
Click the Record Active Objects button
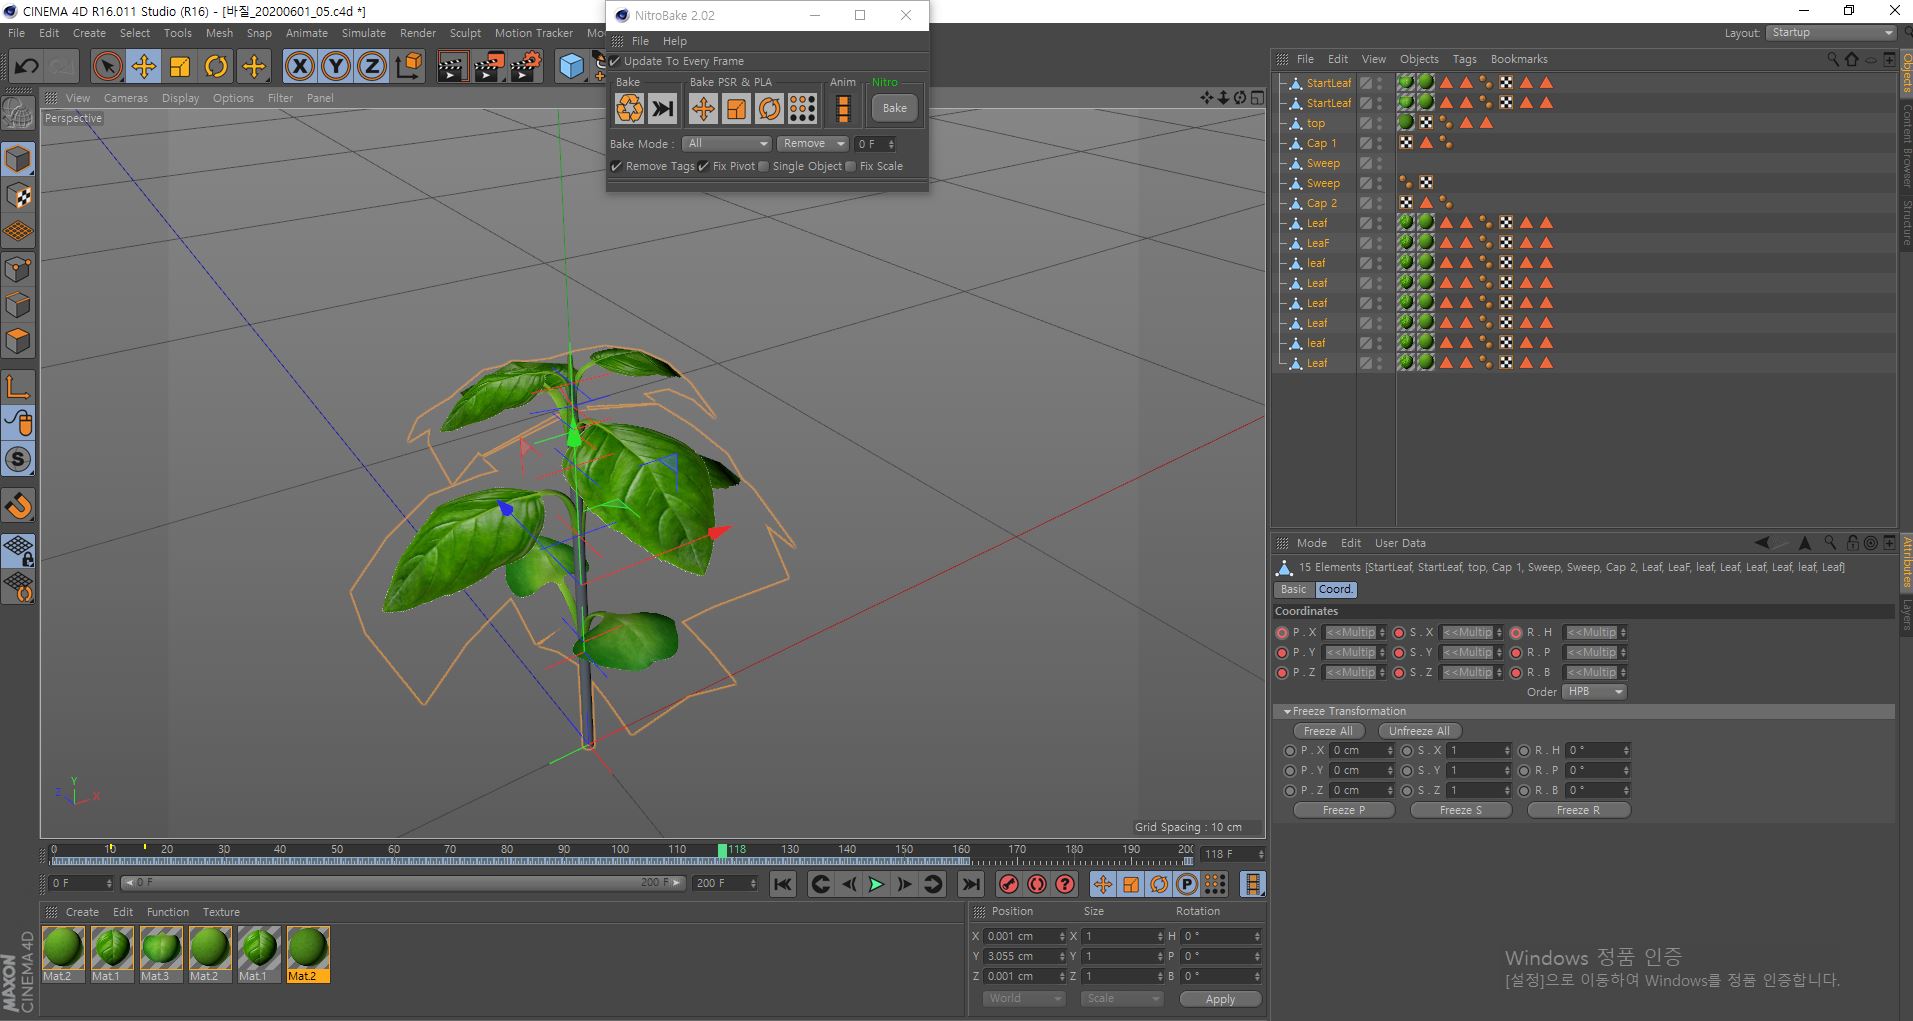pyautogui.click(x=1009, y=884)
